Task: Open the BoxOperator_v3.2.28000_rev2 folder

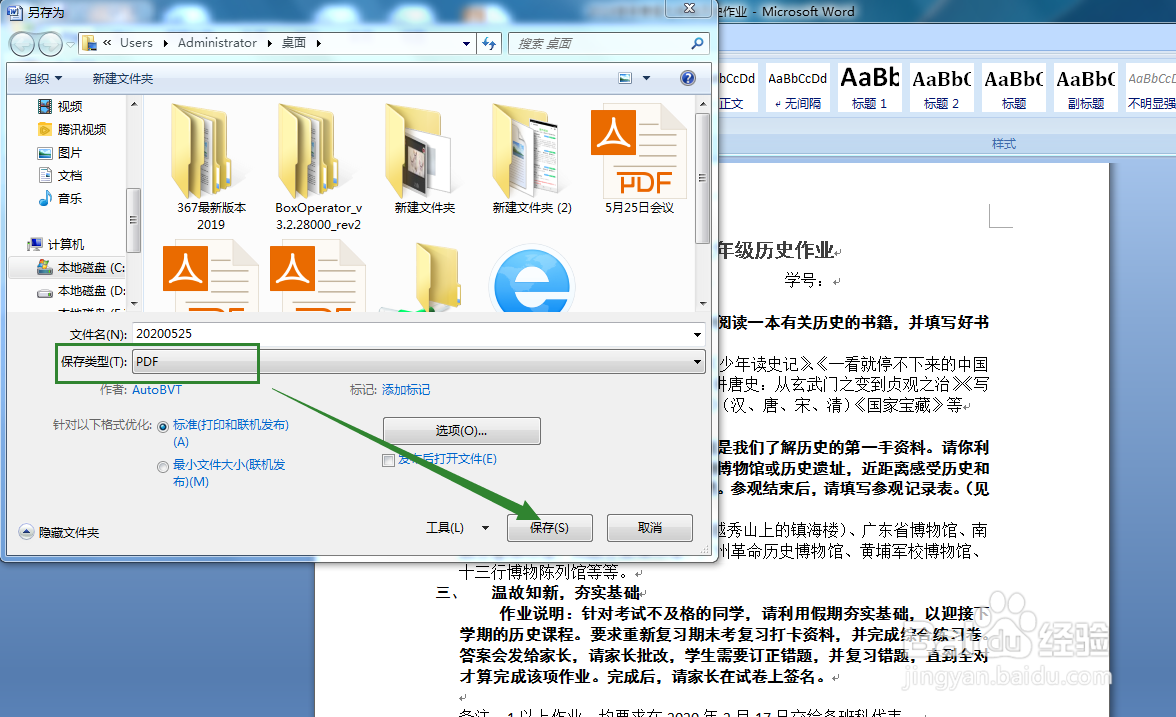Action: coord(318,168)
